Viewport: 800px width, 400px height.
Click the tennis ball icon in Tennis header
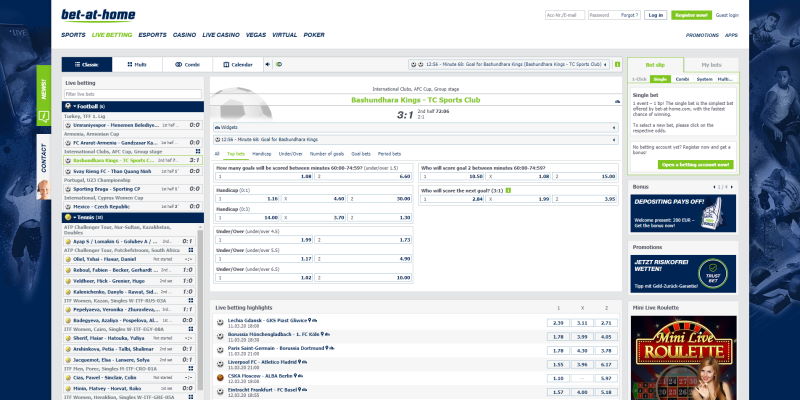(68, 217)
